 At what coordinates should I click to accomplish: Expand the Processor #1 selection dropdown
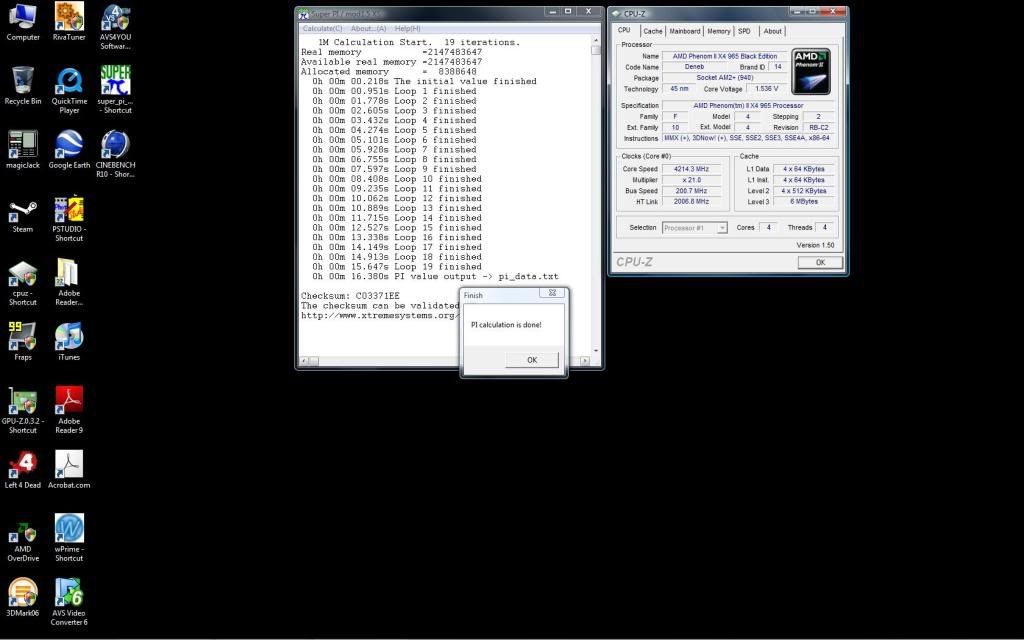[722, 228]
